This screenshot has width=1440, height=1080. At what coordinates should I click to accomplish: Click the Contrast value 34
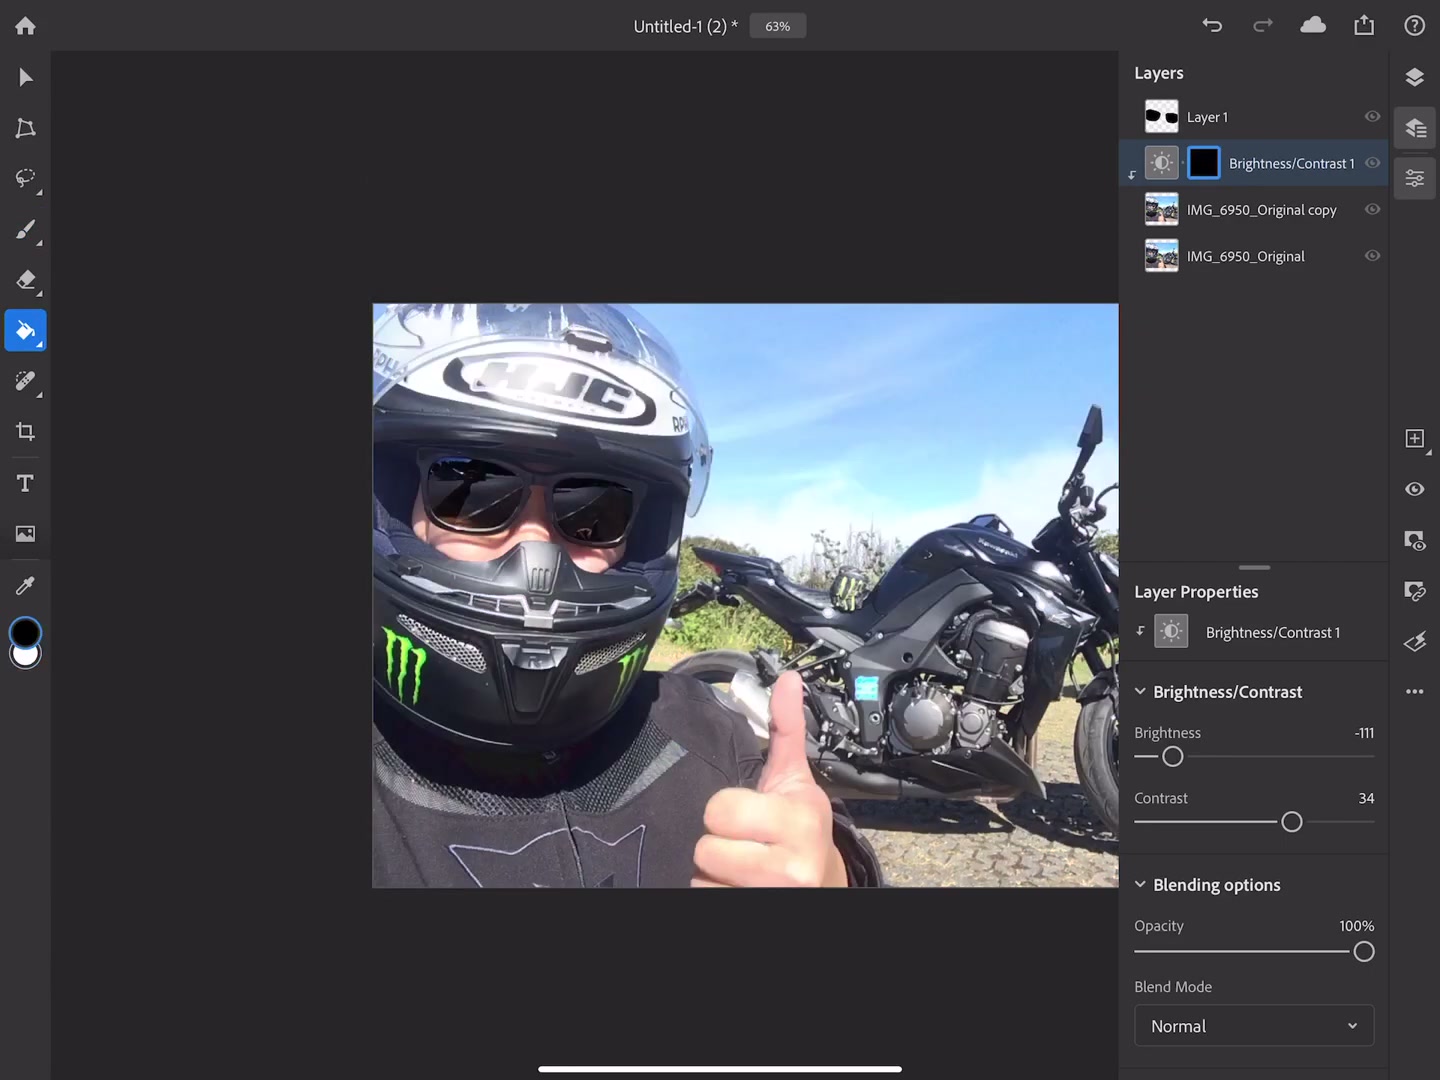click(x=1366, y=798)
